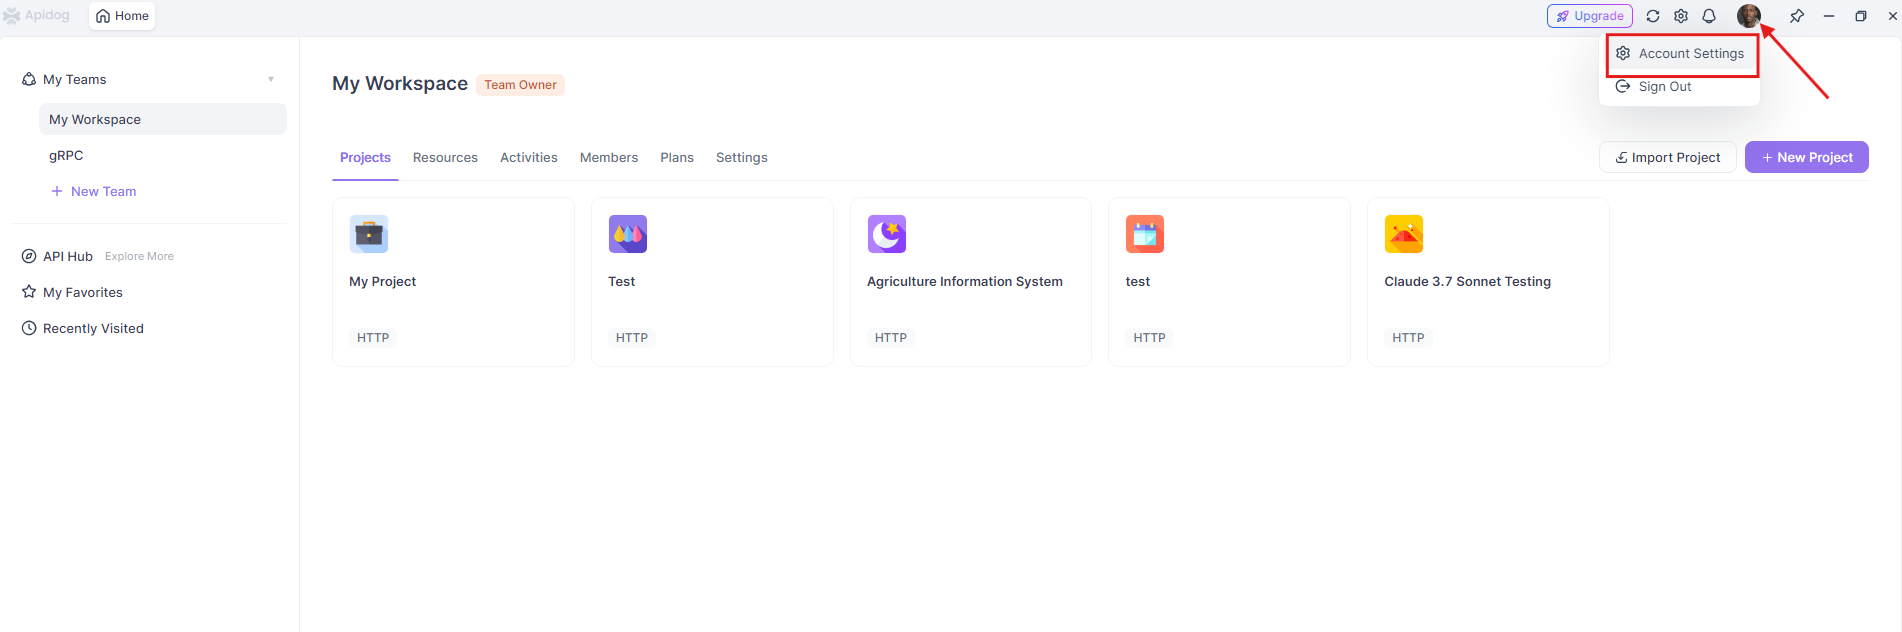Open the My Project briefcase icon
Screen dimensions: 1902x632
(x=369, y=234)
